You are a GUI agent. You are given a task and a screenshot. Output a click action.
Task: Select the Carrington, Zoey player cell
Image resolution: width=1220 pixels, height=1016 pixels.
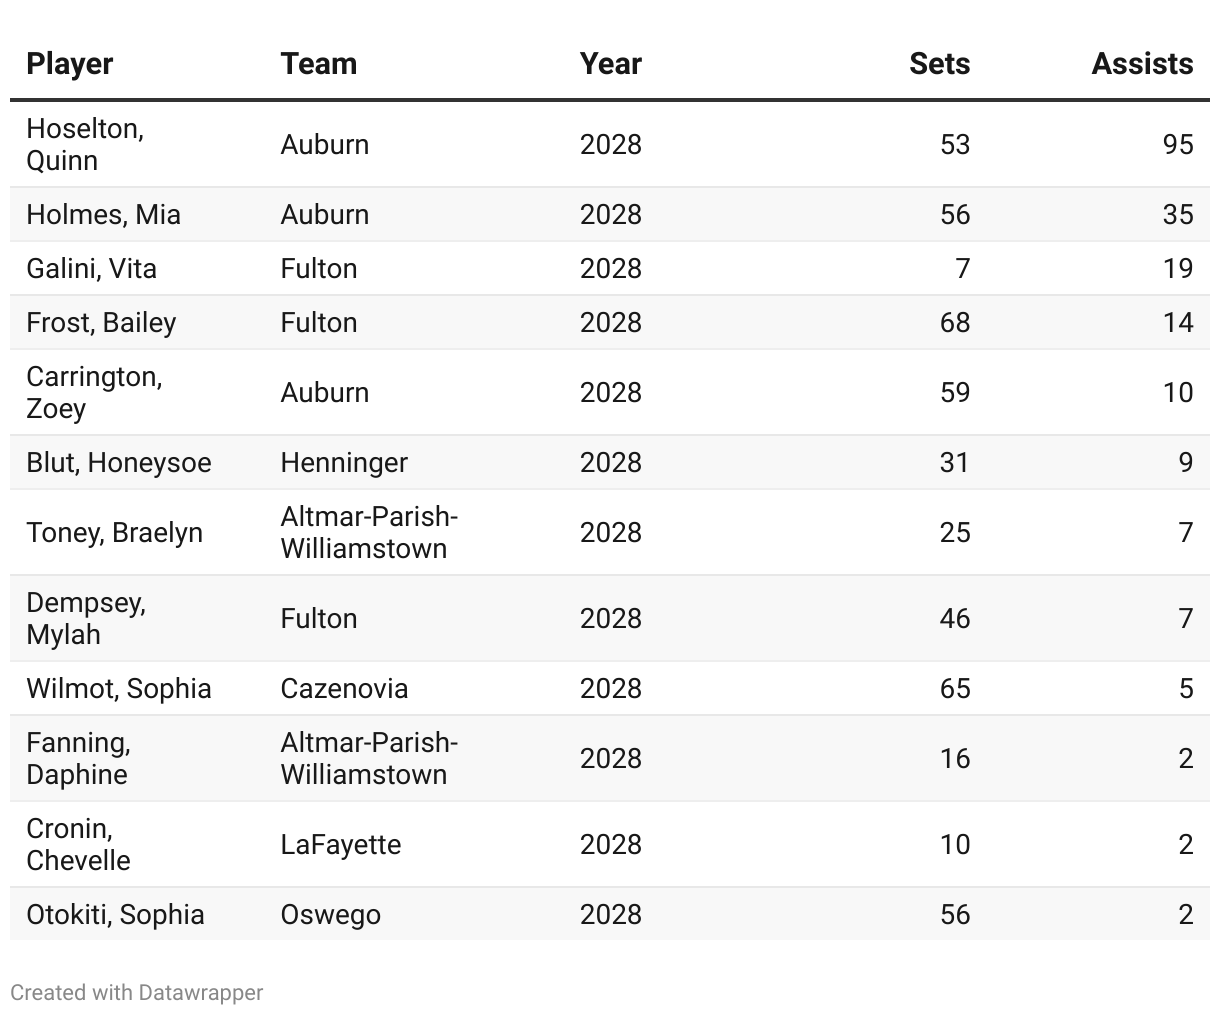(x=94, y=392)
